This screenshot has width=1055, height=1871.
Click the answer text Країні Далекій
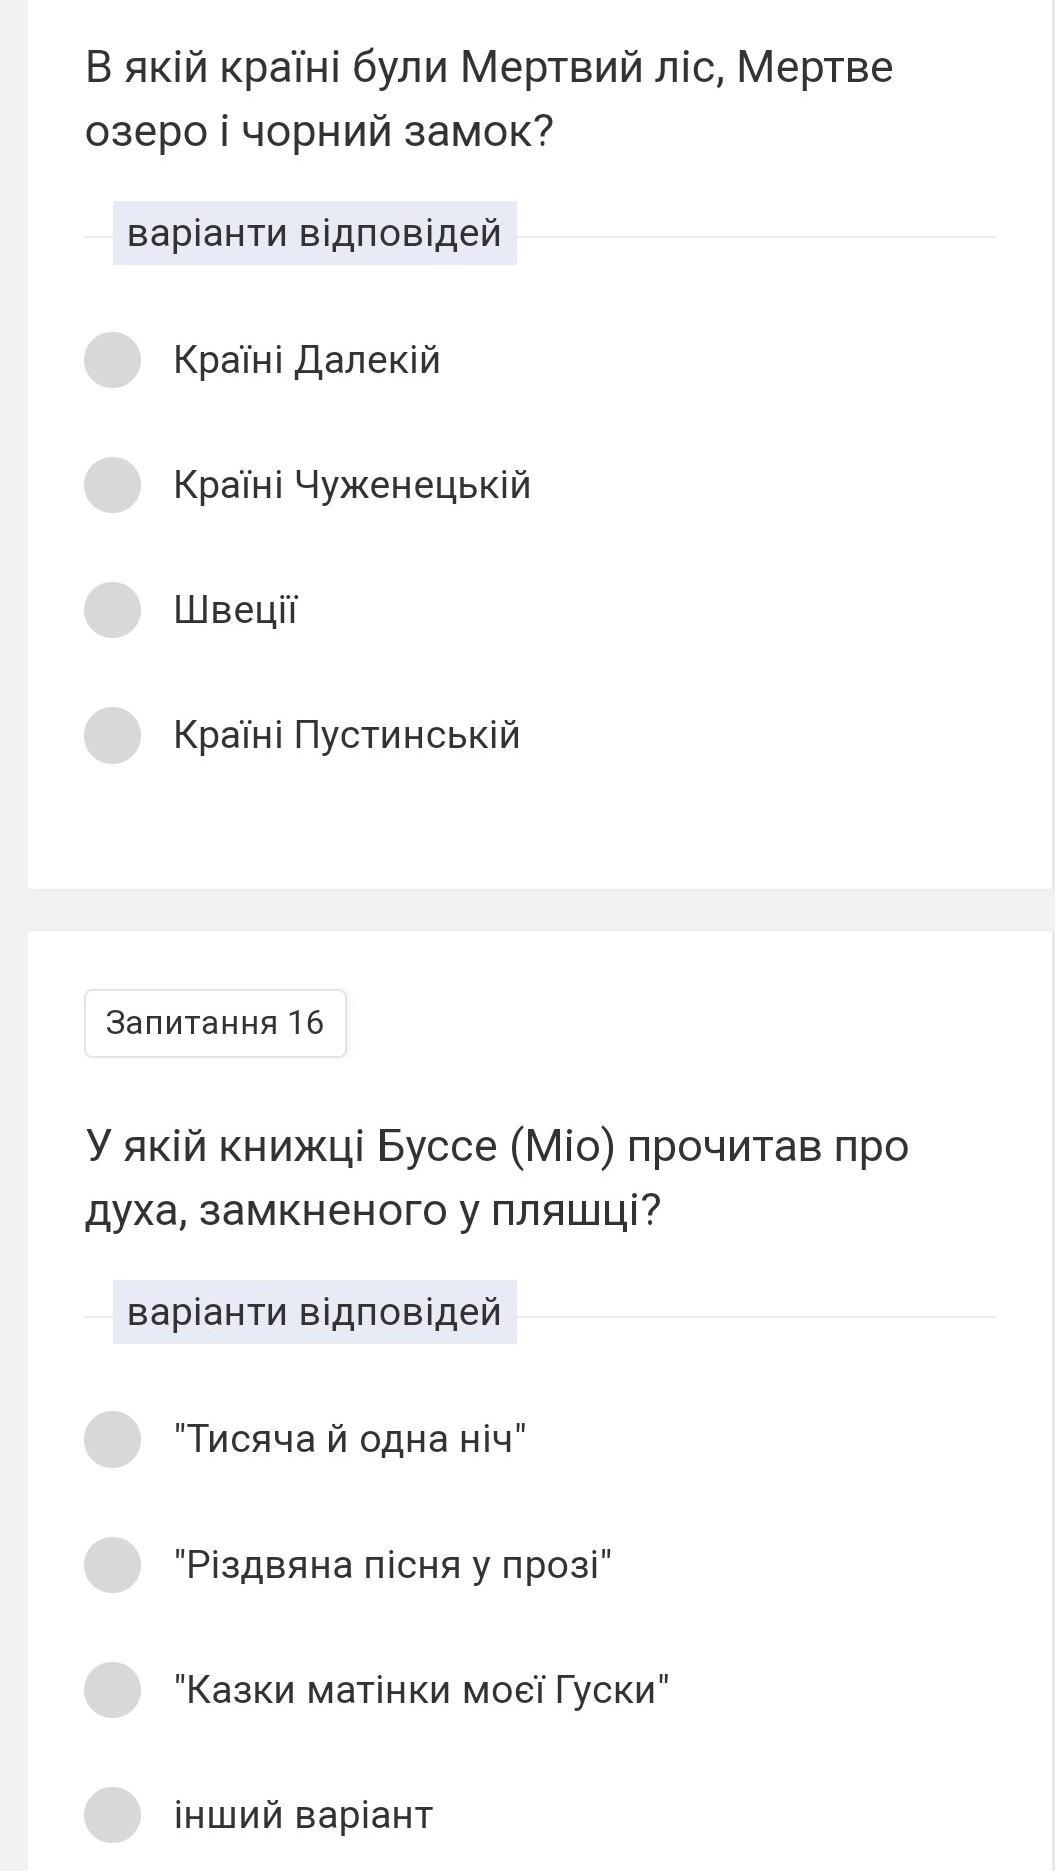point(307,360)
